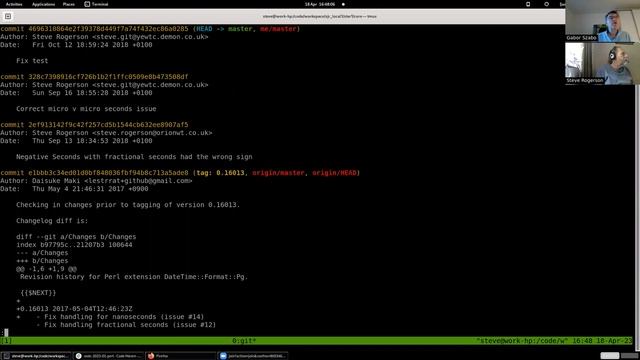Click 'diff --git a/Changes b/Changes' line
The width and height of the screenshot is (640, 360).
76,237
